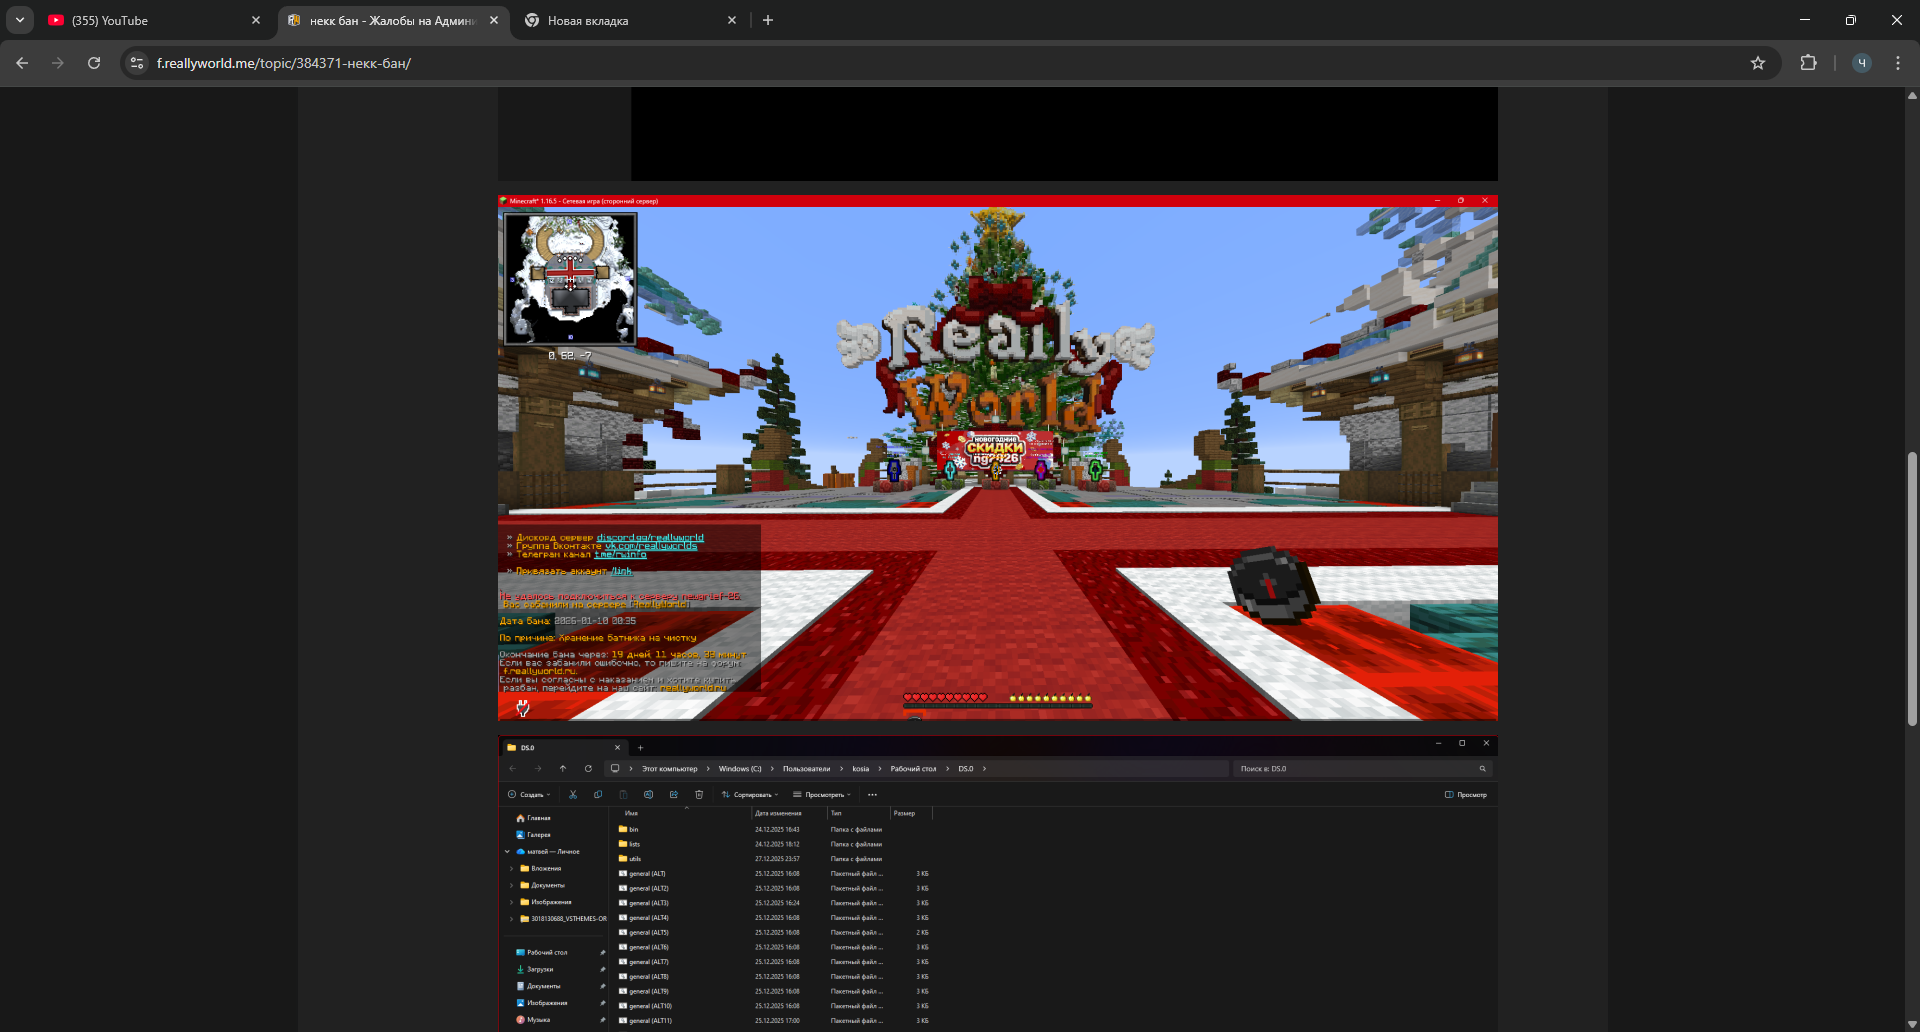Close the некк бан forum tab
Screen dimensions: 1920x1032
[x=494, y=20]
